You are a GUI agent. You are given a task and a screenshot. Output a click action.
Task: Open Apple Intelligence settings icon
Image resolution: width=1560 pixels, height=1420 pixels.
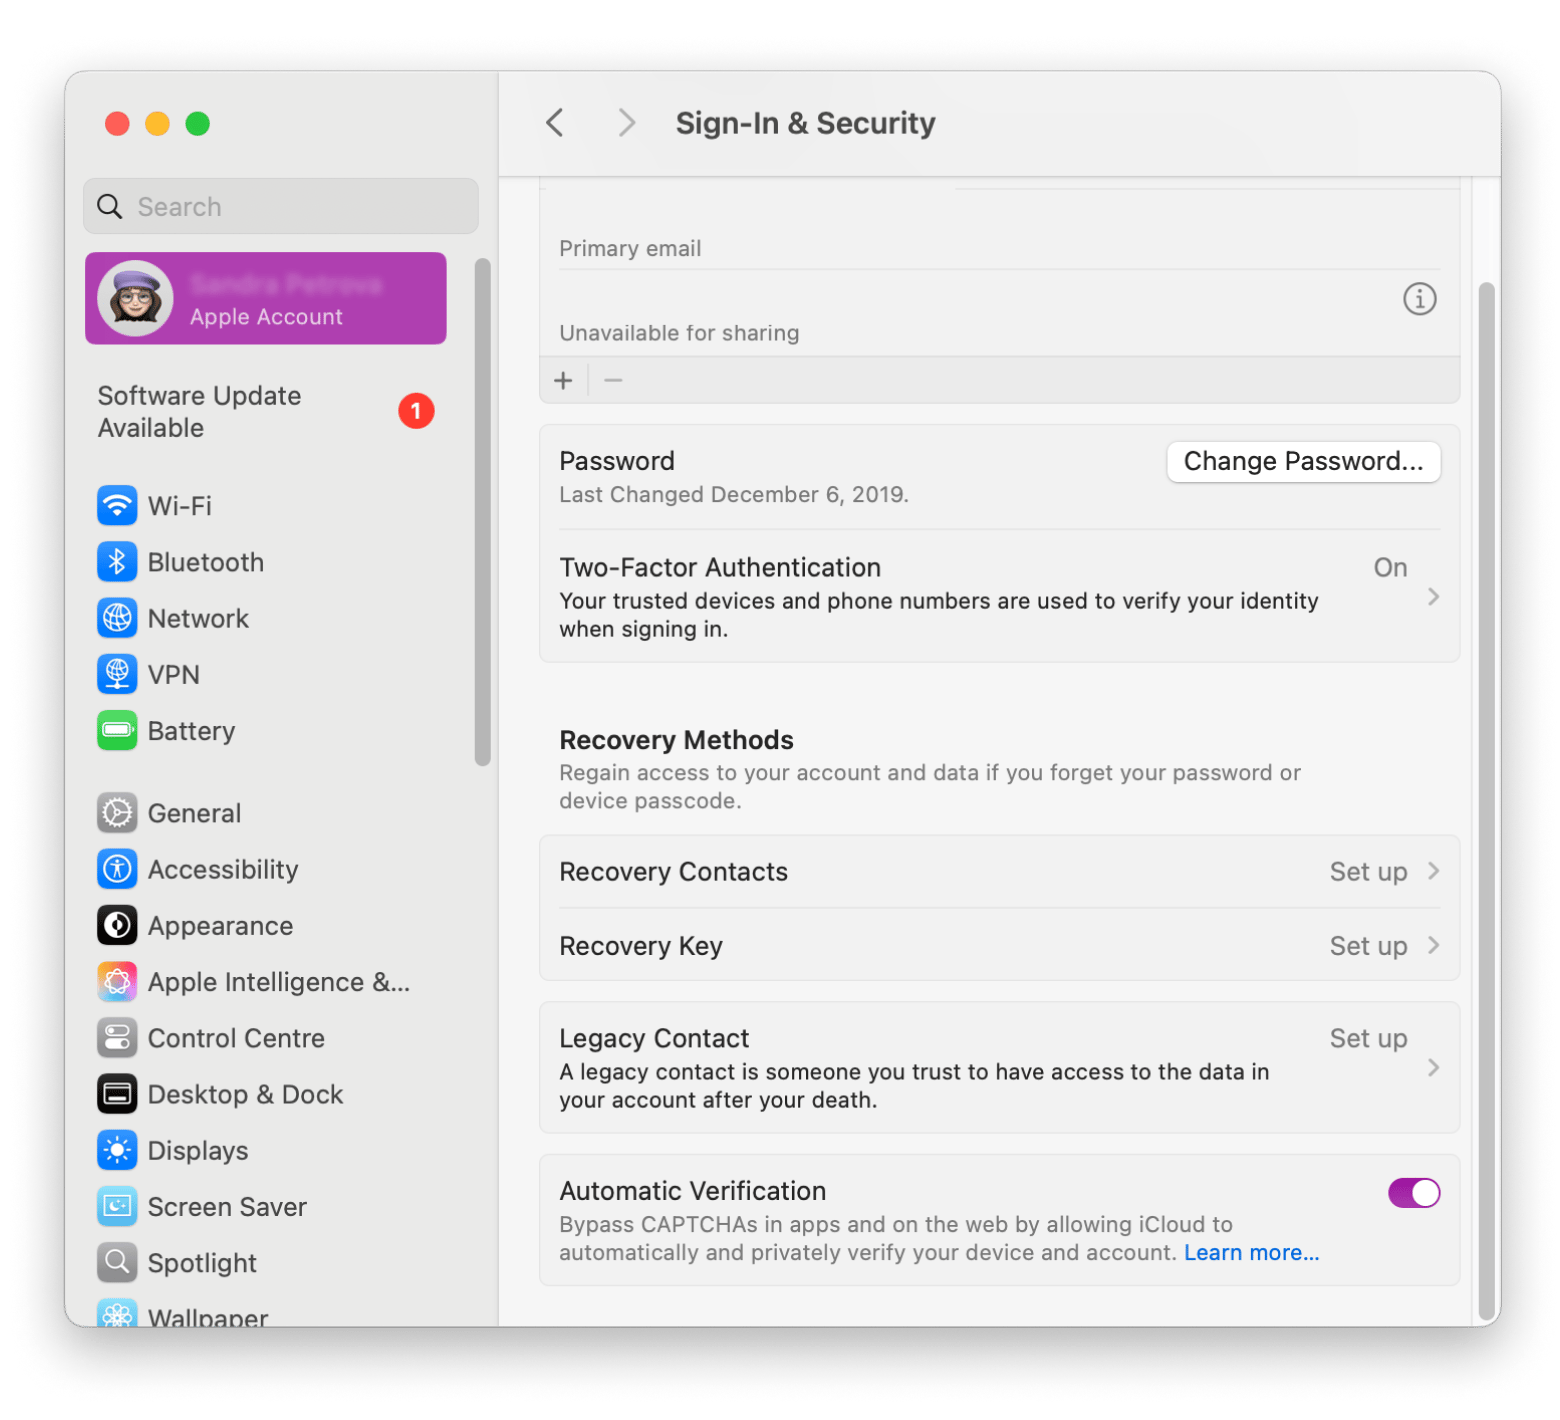pyautogui.click(x=117, y=982)
